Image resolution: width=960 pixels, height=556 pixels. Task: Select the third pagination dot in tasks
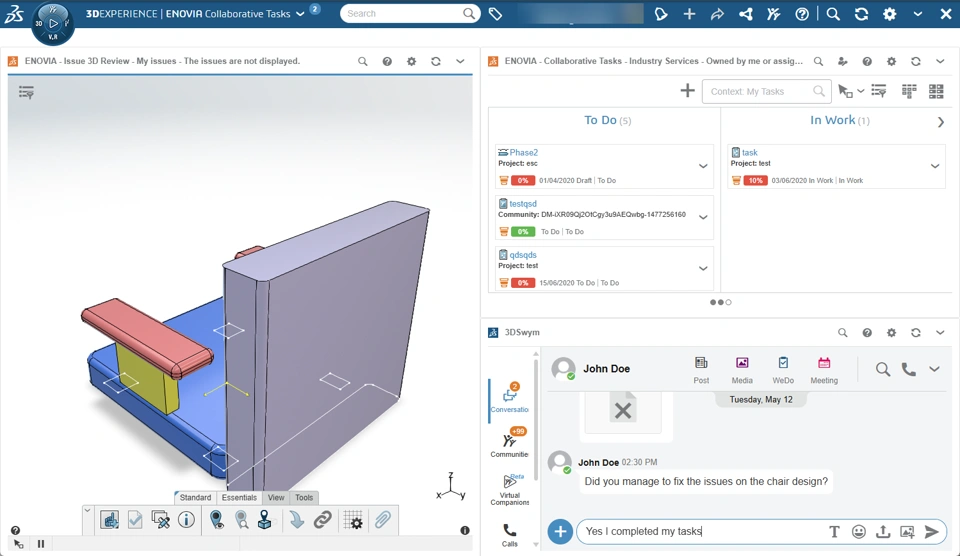pos(729,302)
